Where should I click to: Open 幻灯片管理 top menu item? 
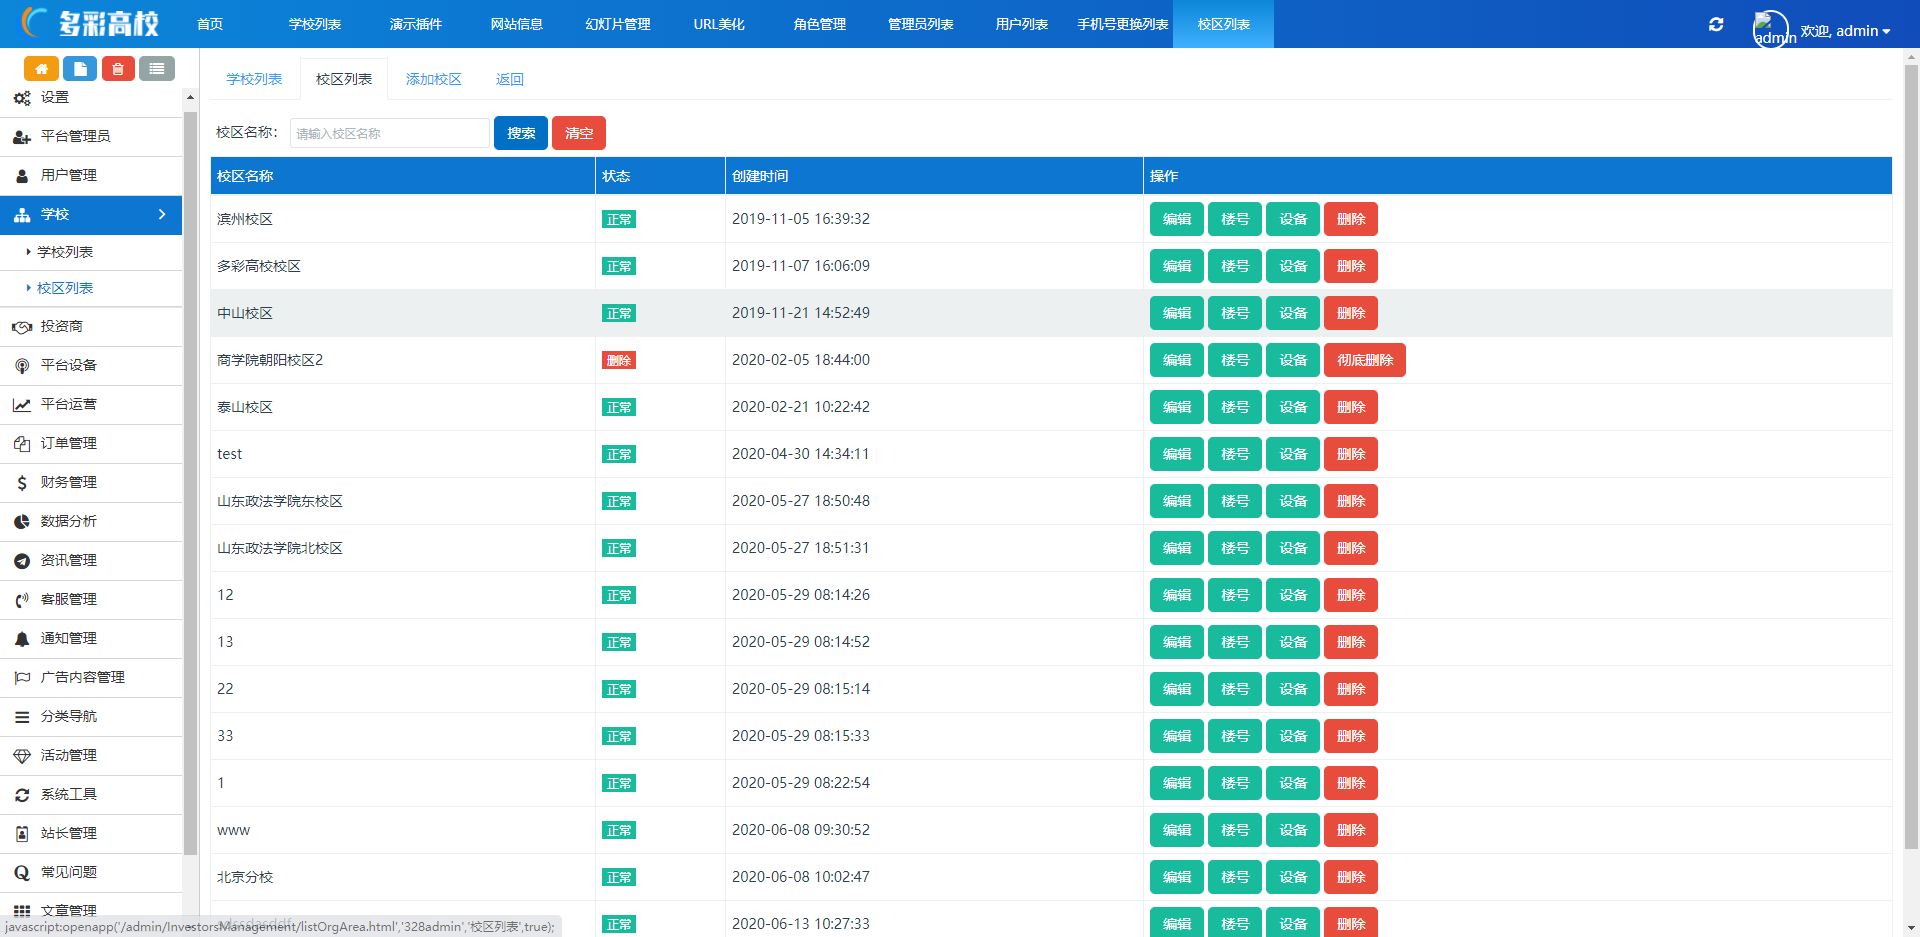[618, 24]
